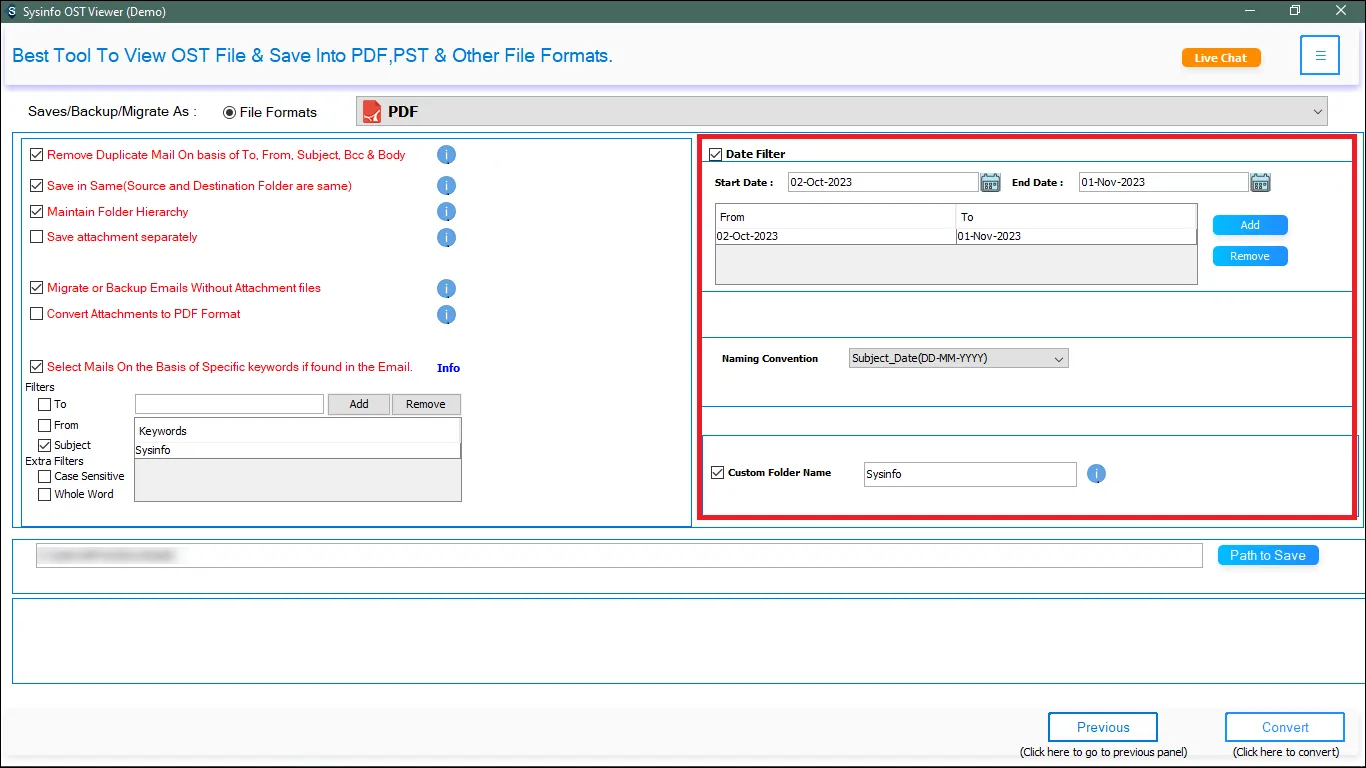The image size is (1366, 768).
Task: Click info icon next to Maintain Folder Hierarchy
Action: [x=447, y=212]
